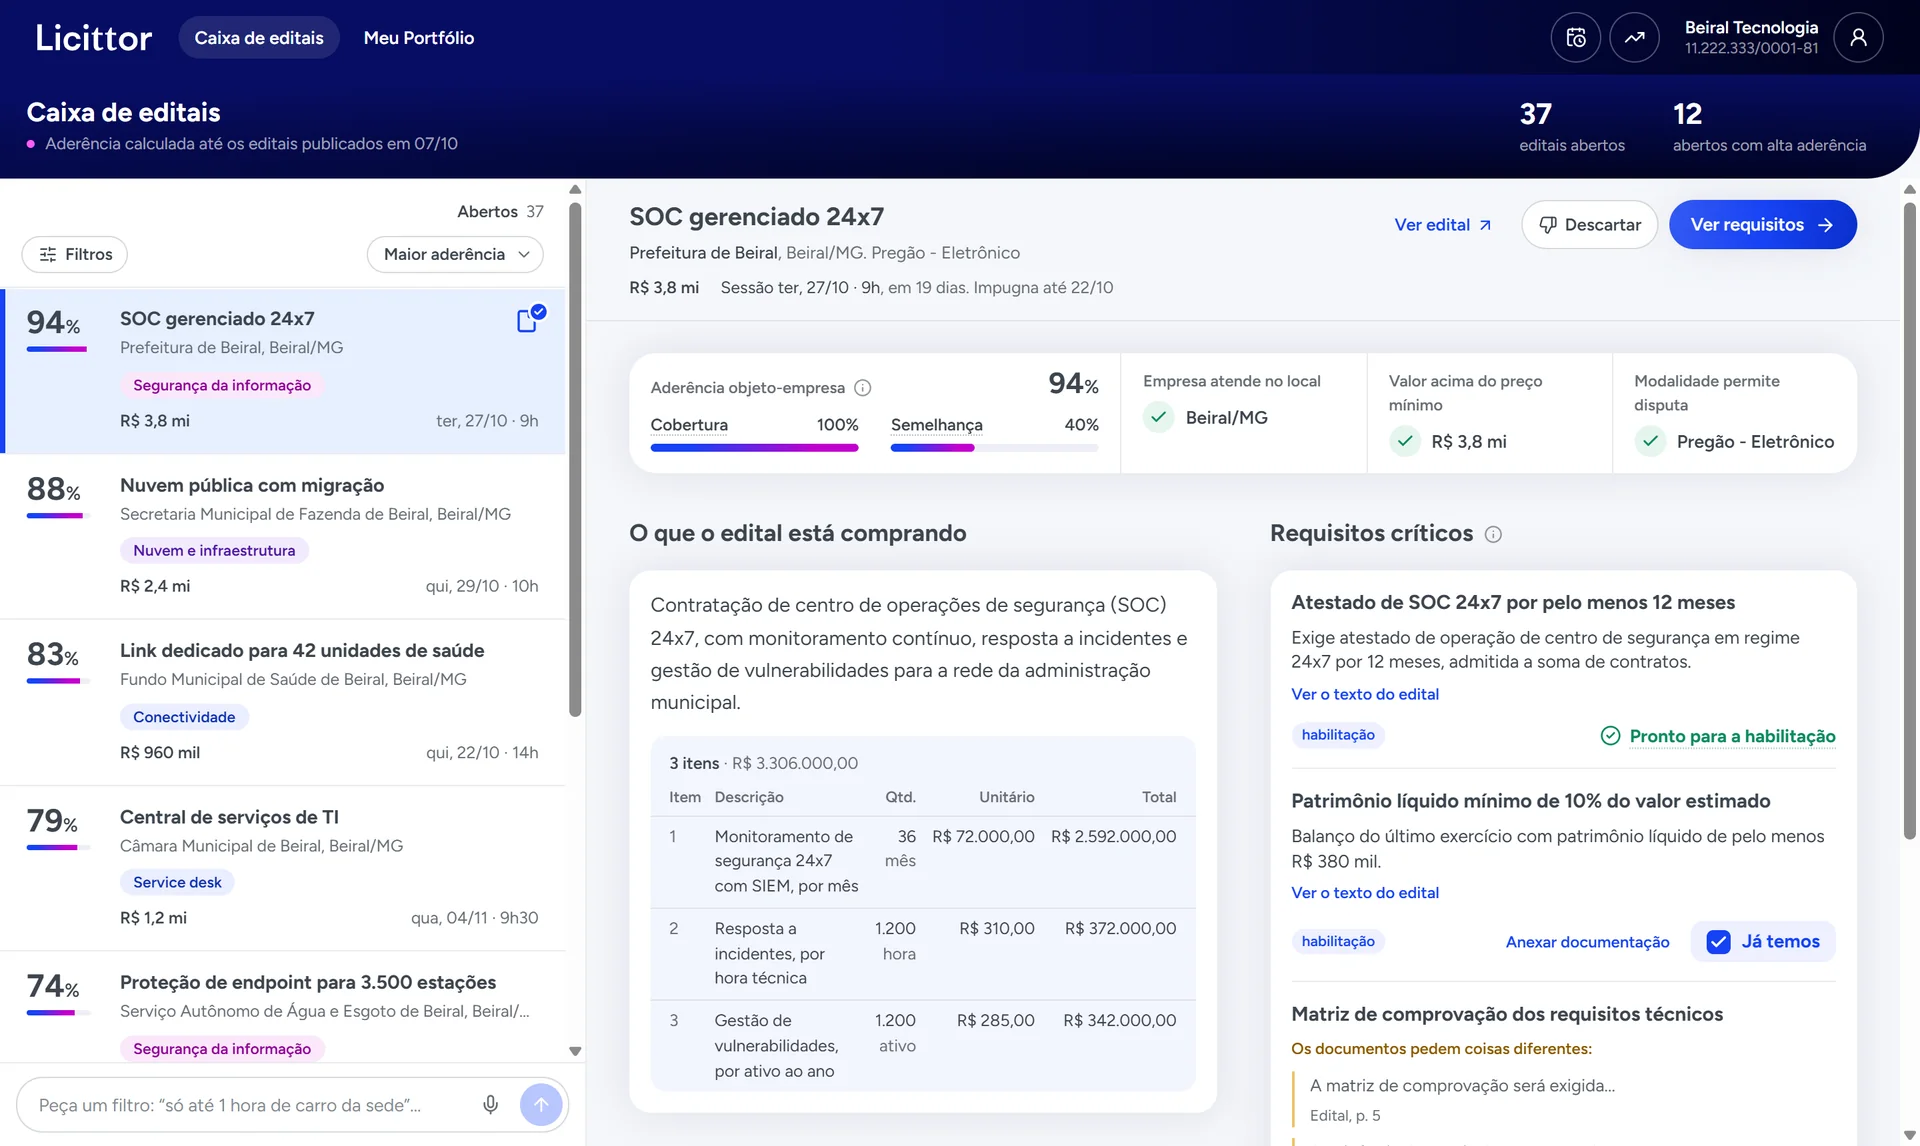1920x1146 pixels.
Task: Click Matriz de comprovação dos requisitos técnicos heading
Action: click(1507, 1014)
